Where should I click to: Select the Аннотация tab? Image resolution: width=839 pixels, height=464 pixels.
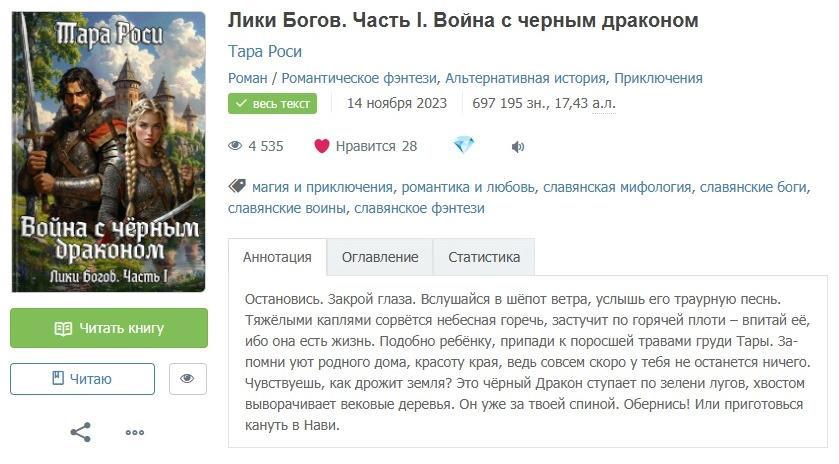(277, 257)
